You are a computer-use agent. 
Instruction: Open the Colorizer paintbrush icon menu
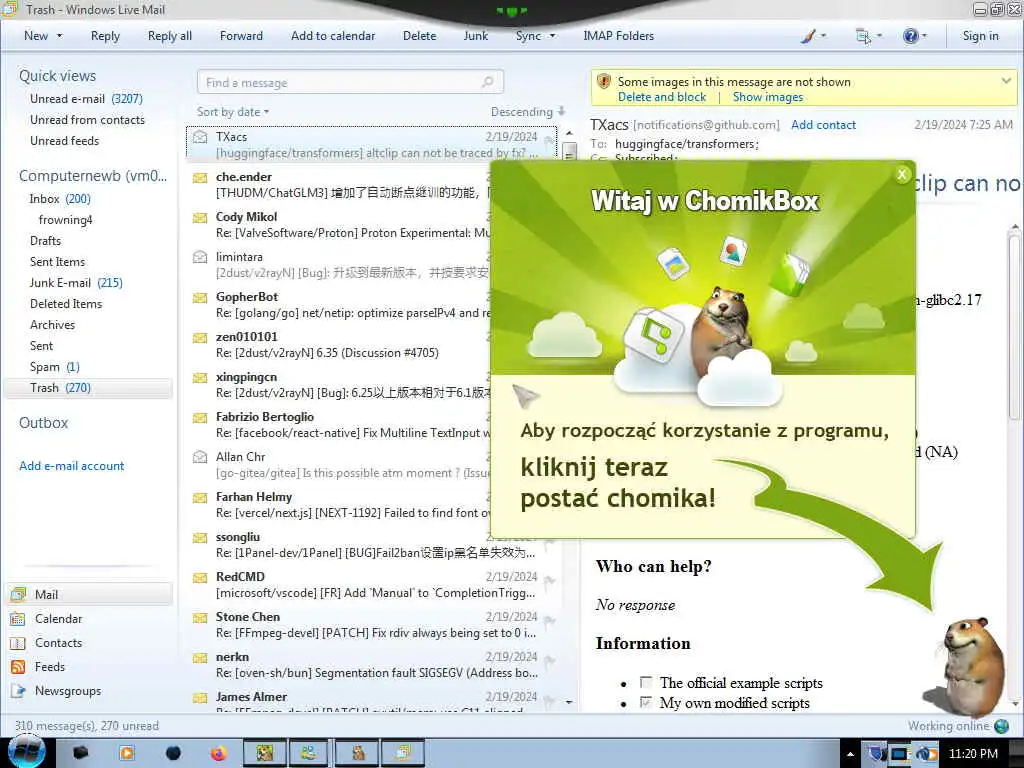click(x=808, y=37)
